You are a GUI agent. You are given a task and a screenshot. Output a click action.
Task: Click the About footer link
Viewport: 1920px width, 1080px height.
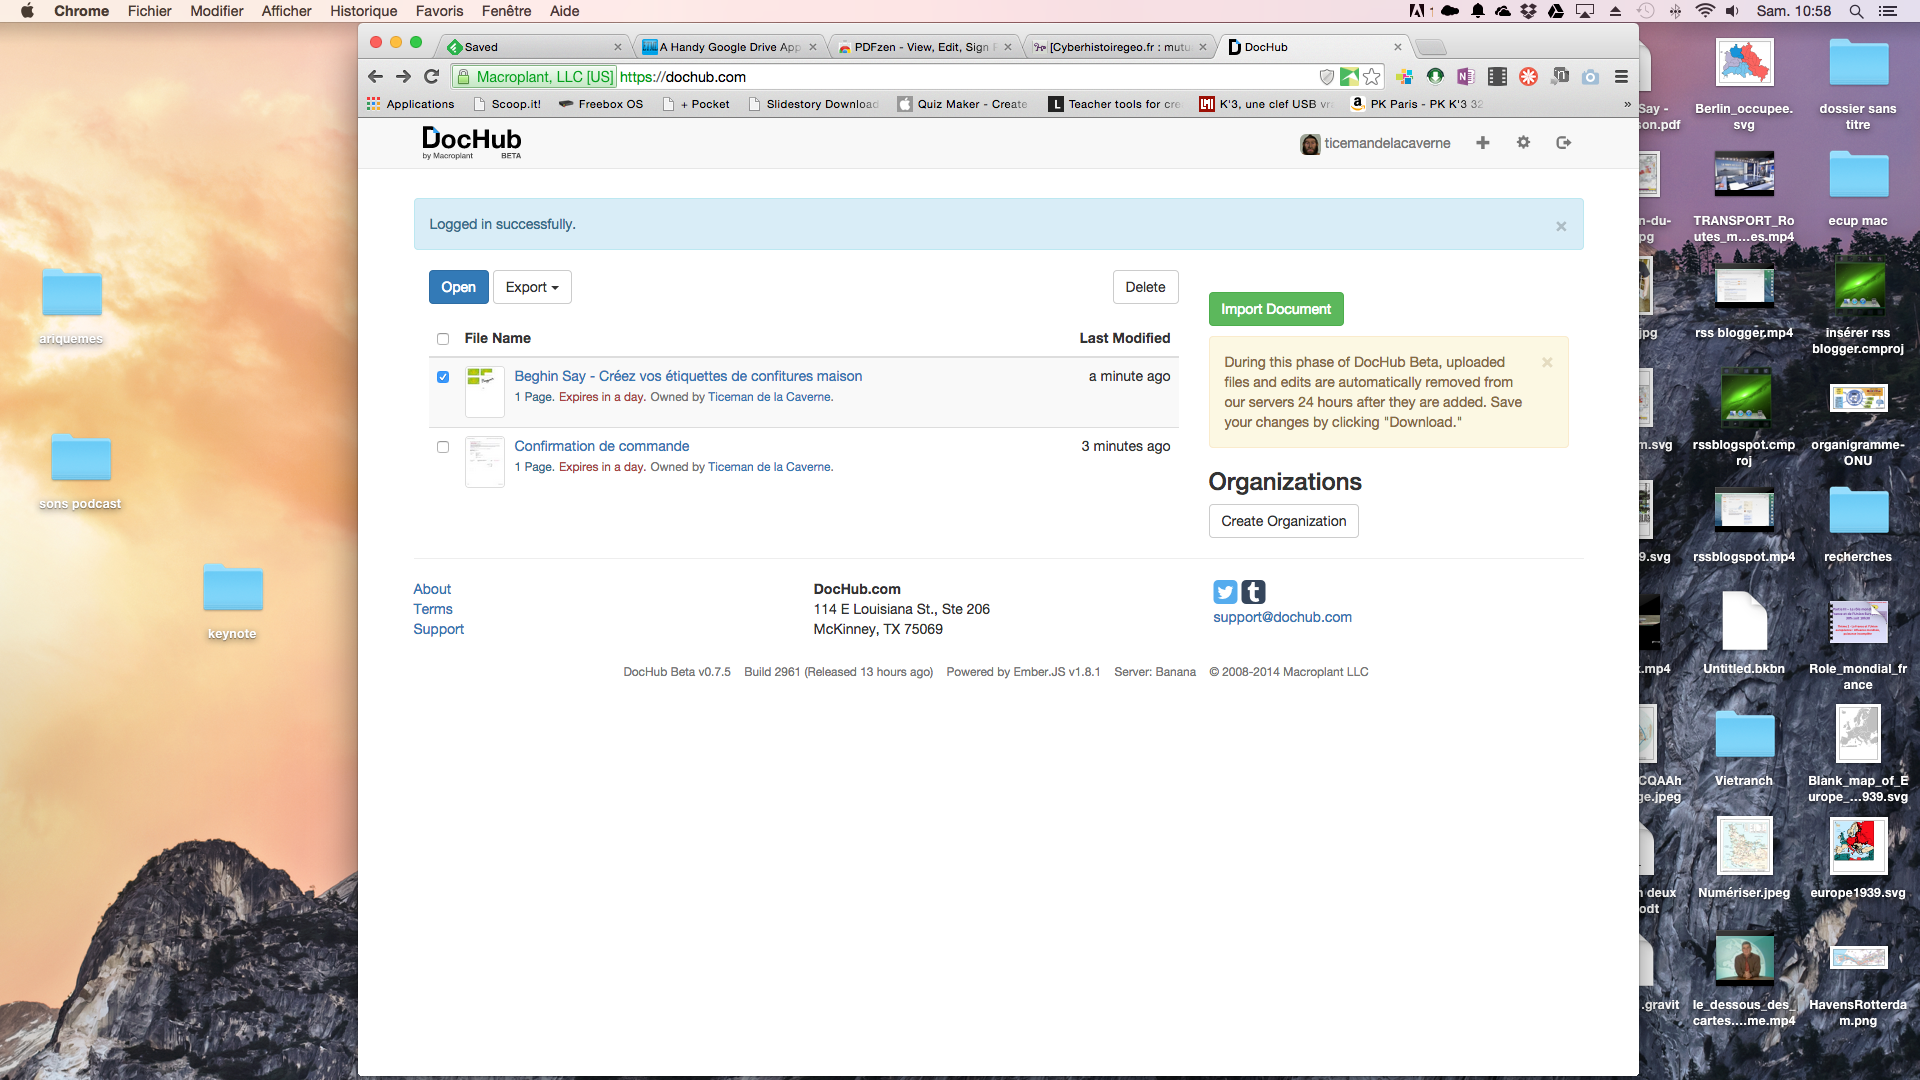[432, 589]
